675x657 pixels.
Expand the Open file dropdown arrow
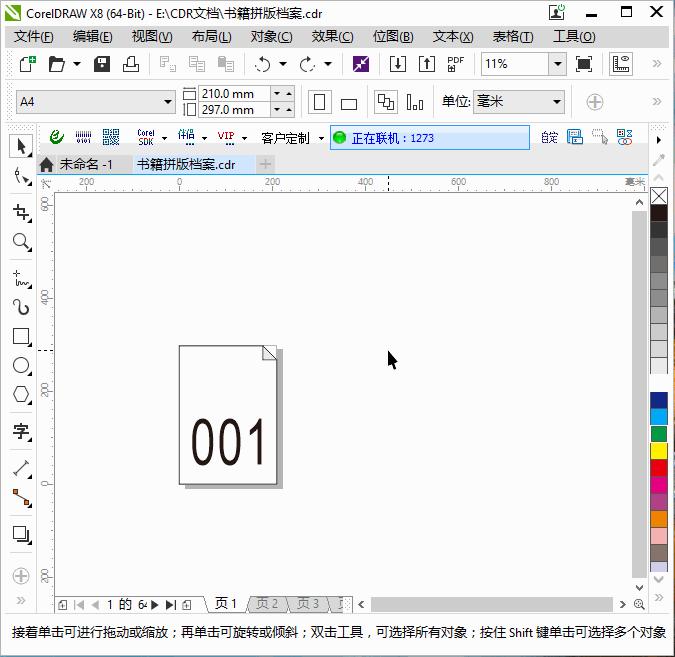click(77, 64)
